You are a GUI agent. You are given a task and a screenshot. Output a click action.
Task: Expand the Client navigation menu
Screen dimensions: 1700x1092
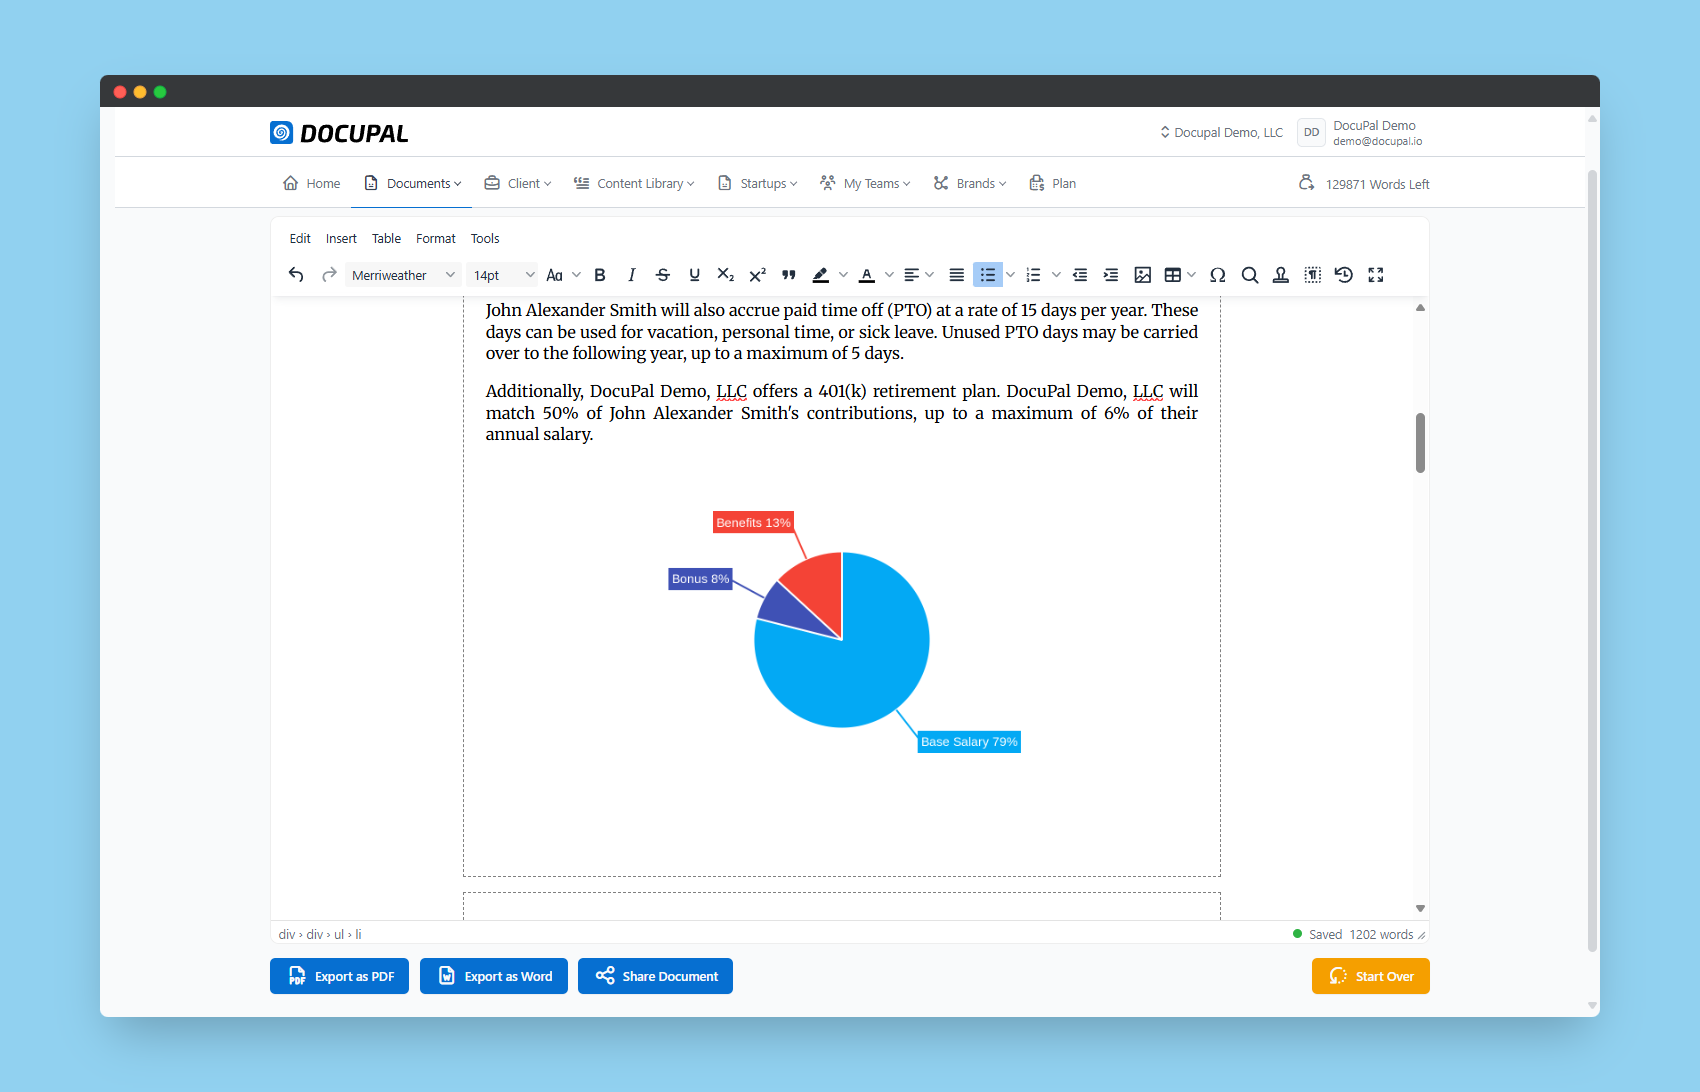coord(518,183)
